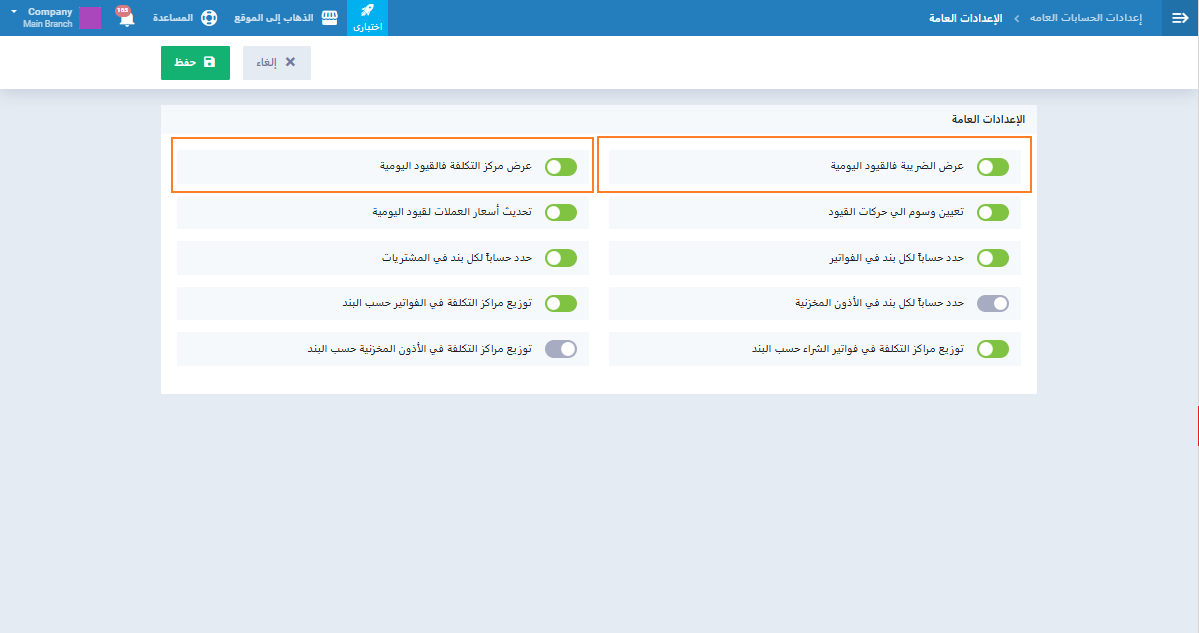The width and height of the screenshot is (1199, 633).
Task: Cancel changes with the إلغاء button
Action: click(277, 62)
